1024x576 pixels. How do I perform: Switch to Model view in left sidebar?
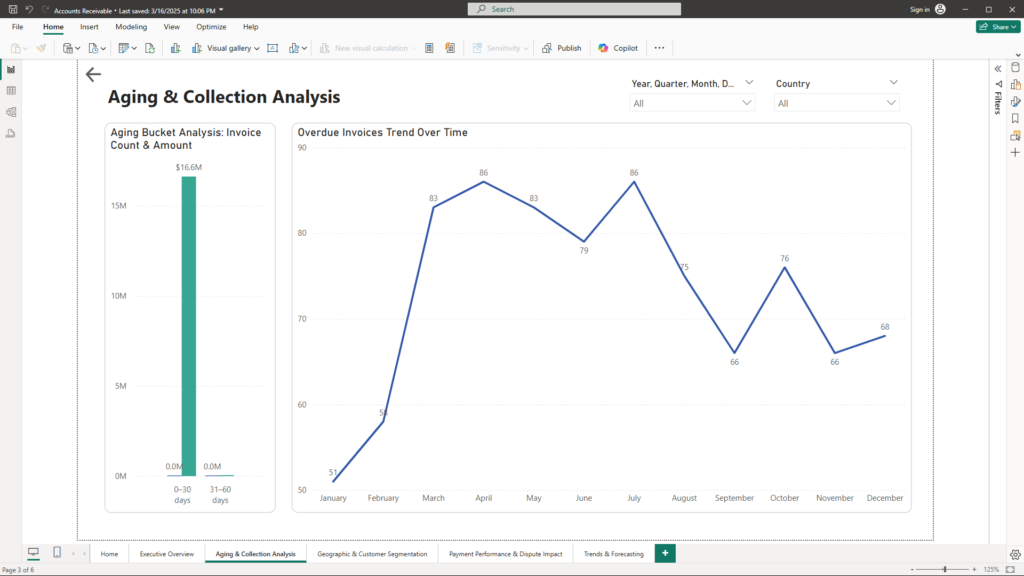click(x=11, y=112)
